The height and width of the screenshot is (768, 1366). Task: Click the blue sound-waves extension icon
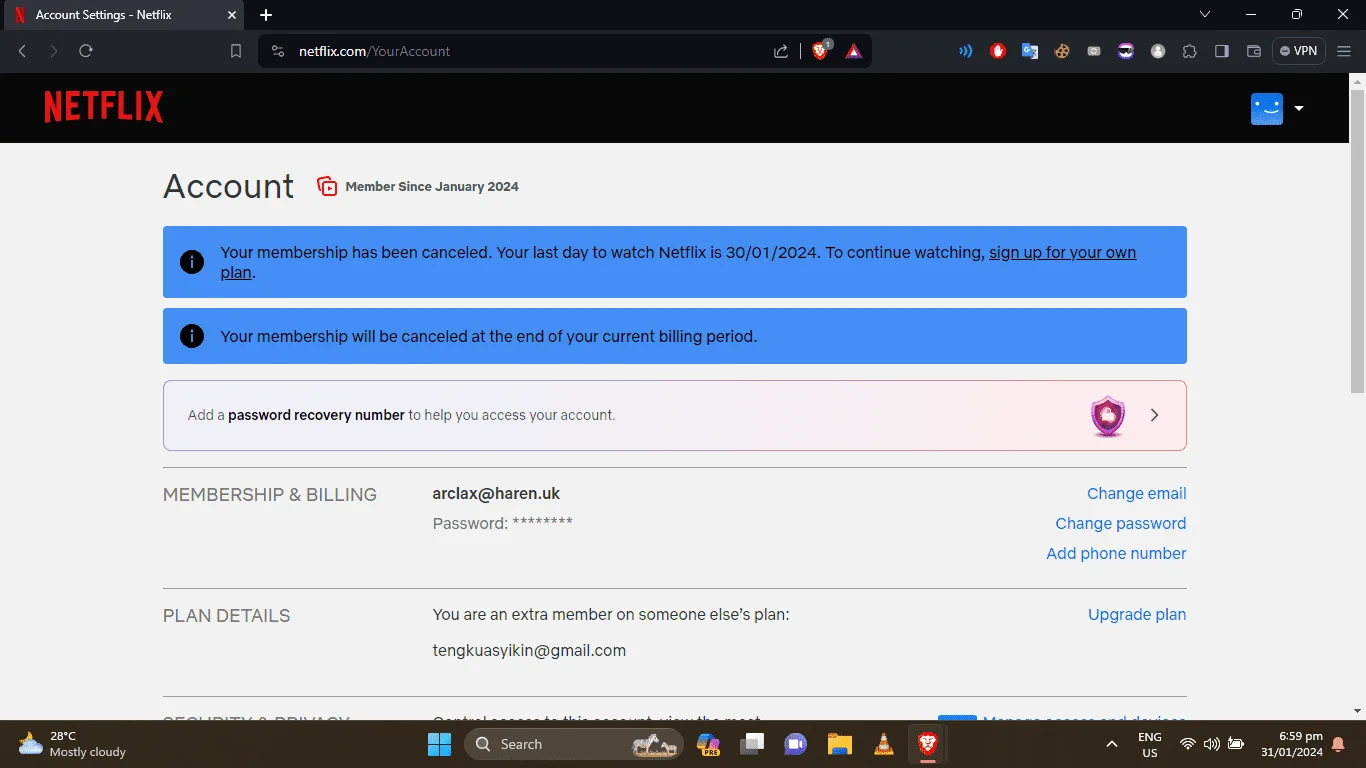[x=966, y=51]
